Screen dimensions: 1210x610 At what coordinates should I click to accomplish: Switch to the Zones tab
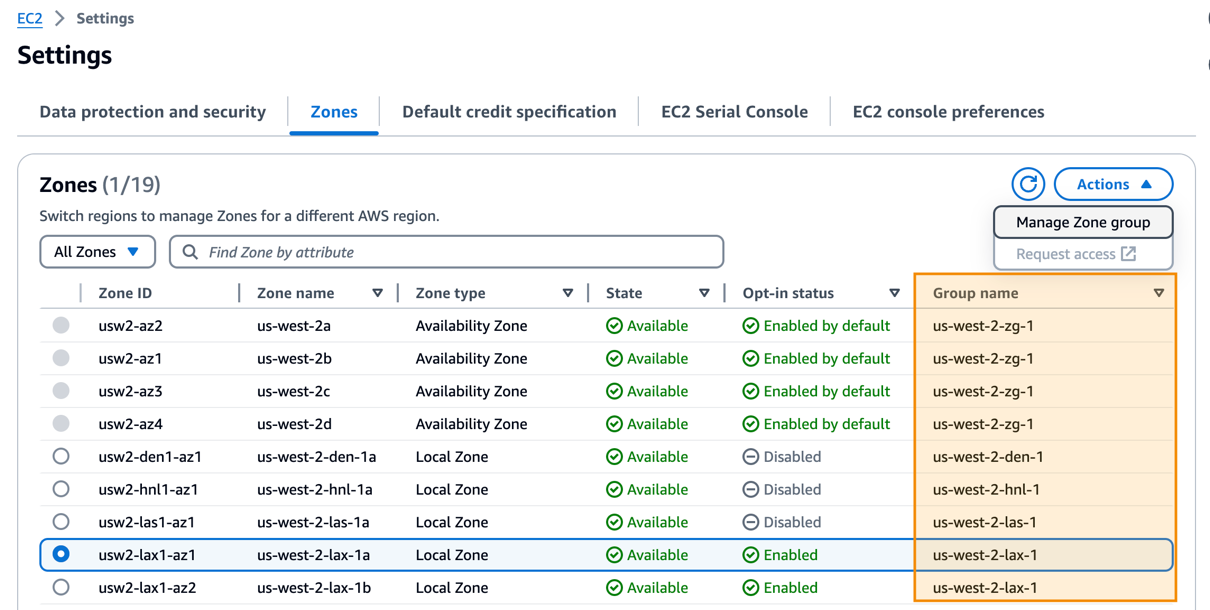pyautogui.click(x=334, y=112)
